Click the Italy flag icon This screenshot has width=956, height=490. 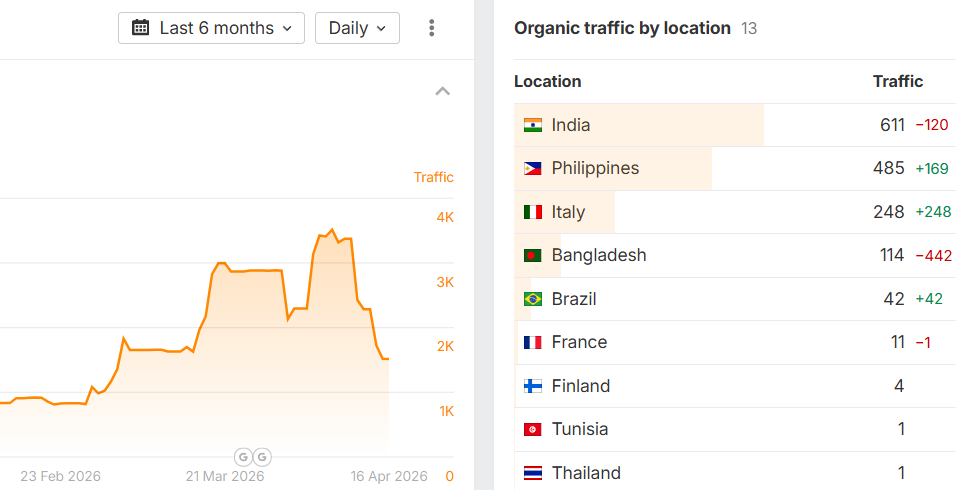pos(533,212)
